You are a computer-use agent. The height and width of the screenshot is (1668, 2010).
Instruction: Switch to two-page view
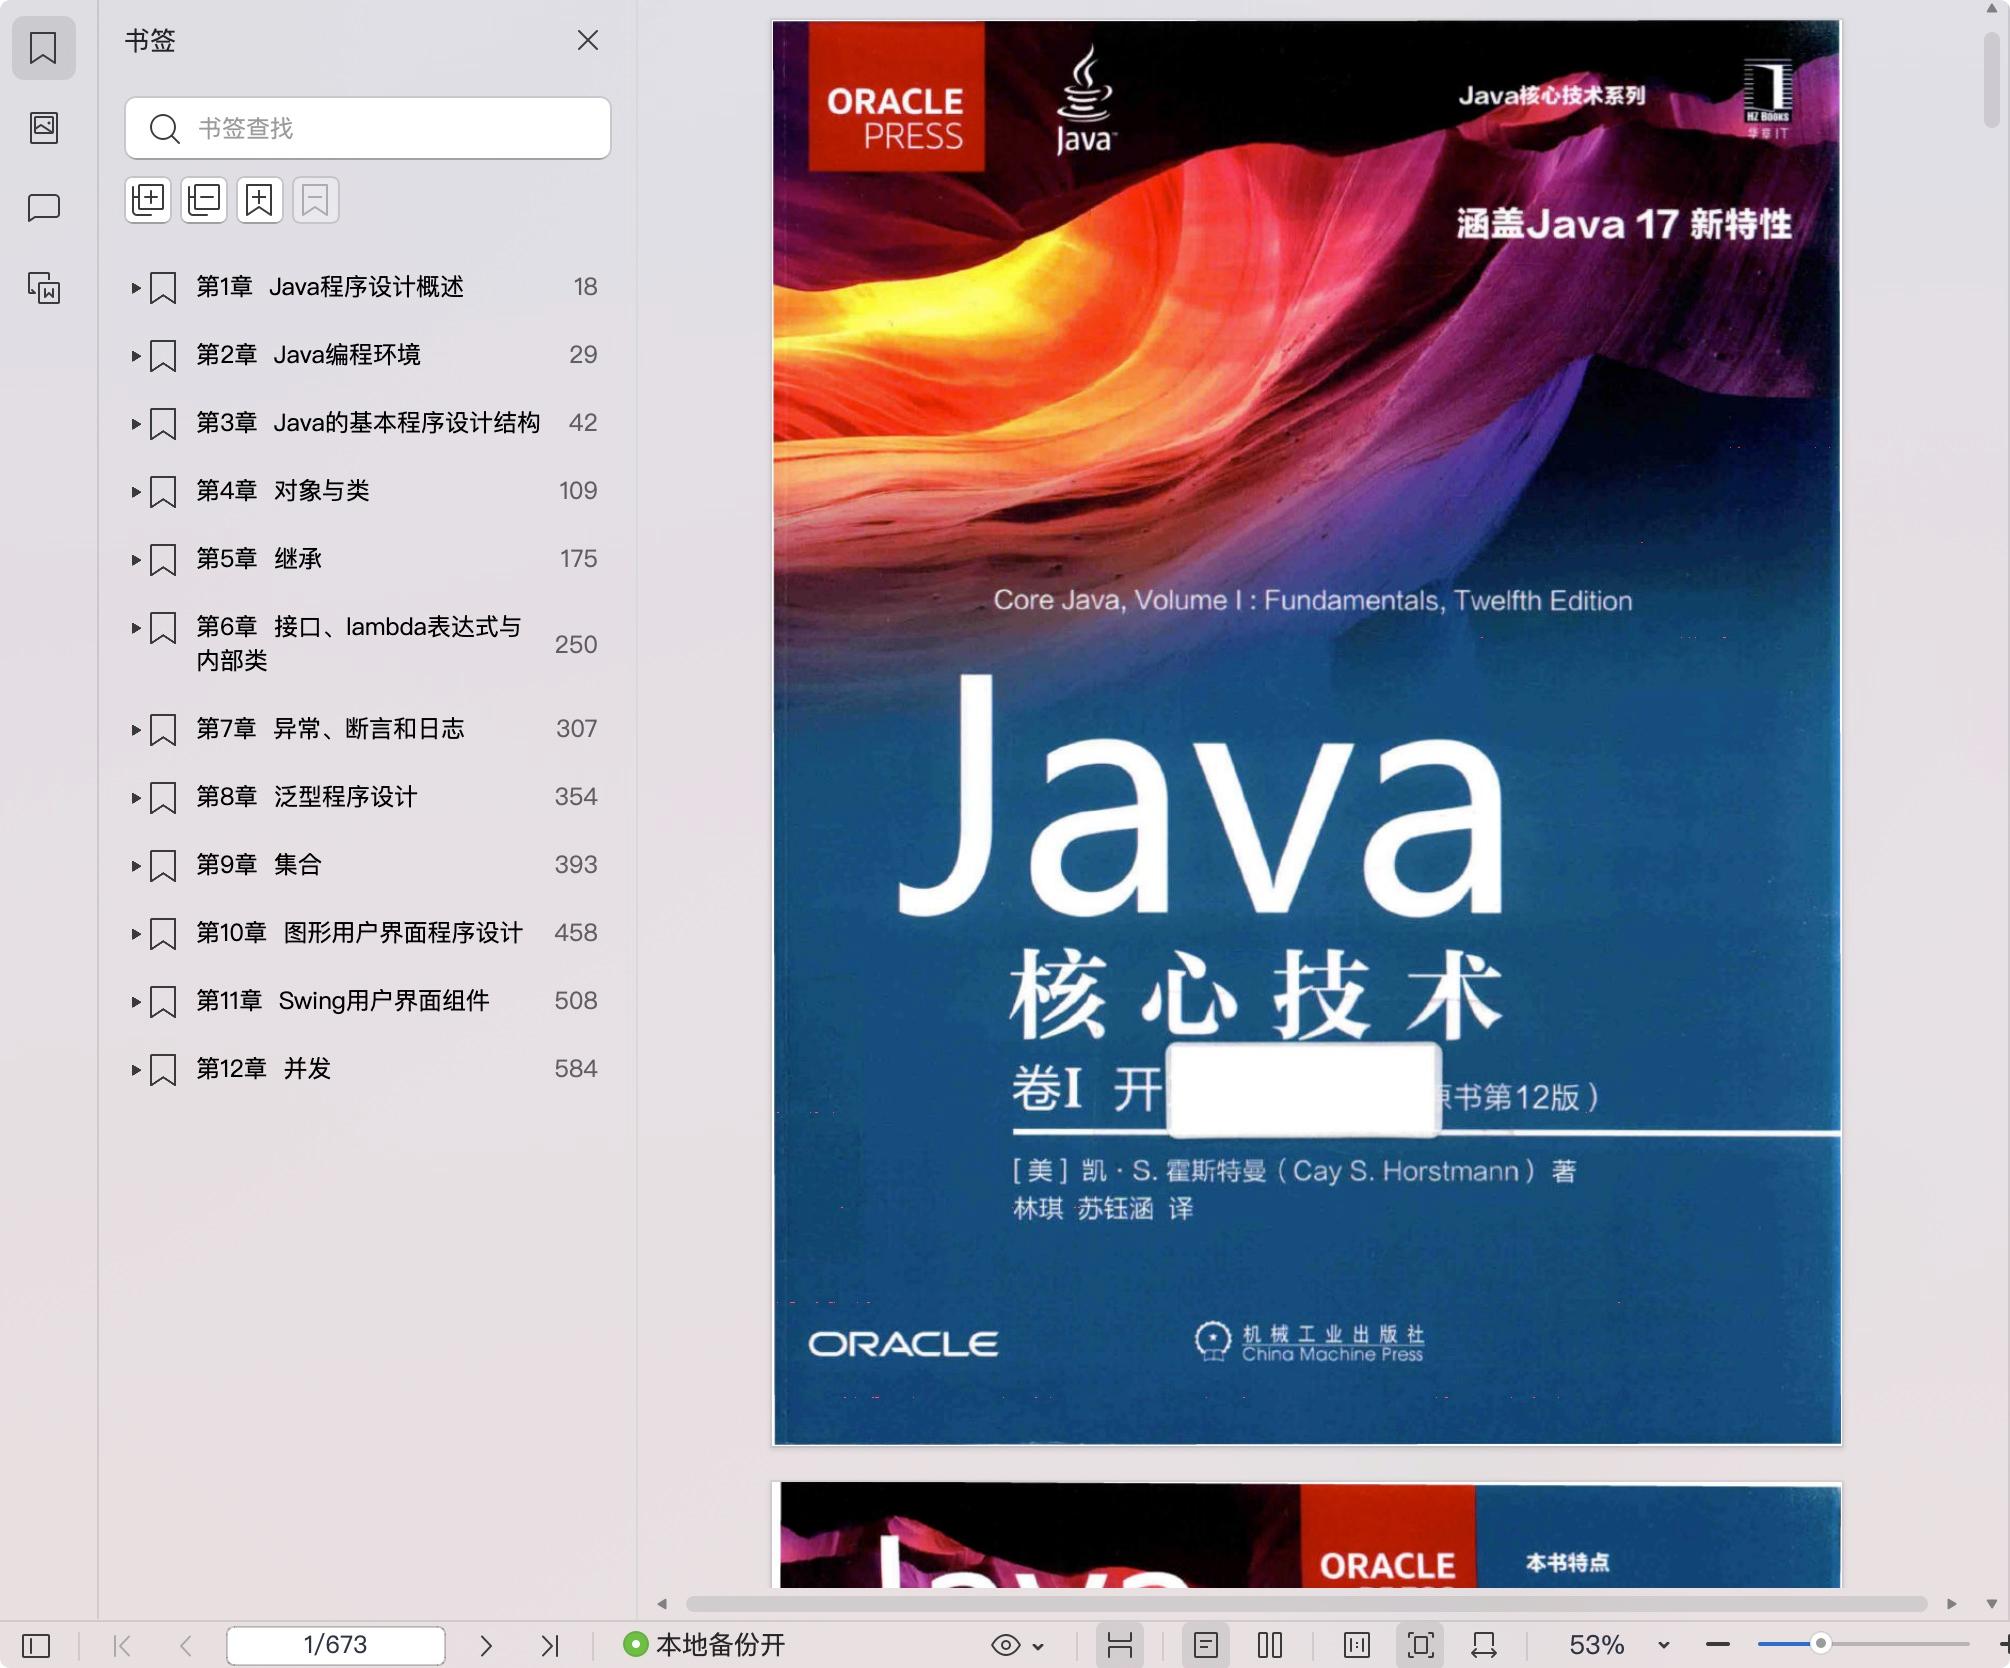point(1270,1645)
